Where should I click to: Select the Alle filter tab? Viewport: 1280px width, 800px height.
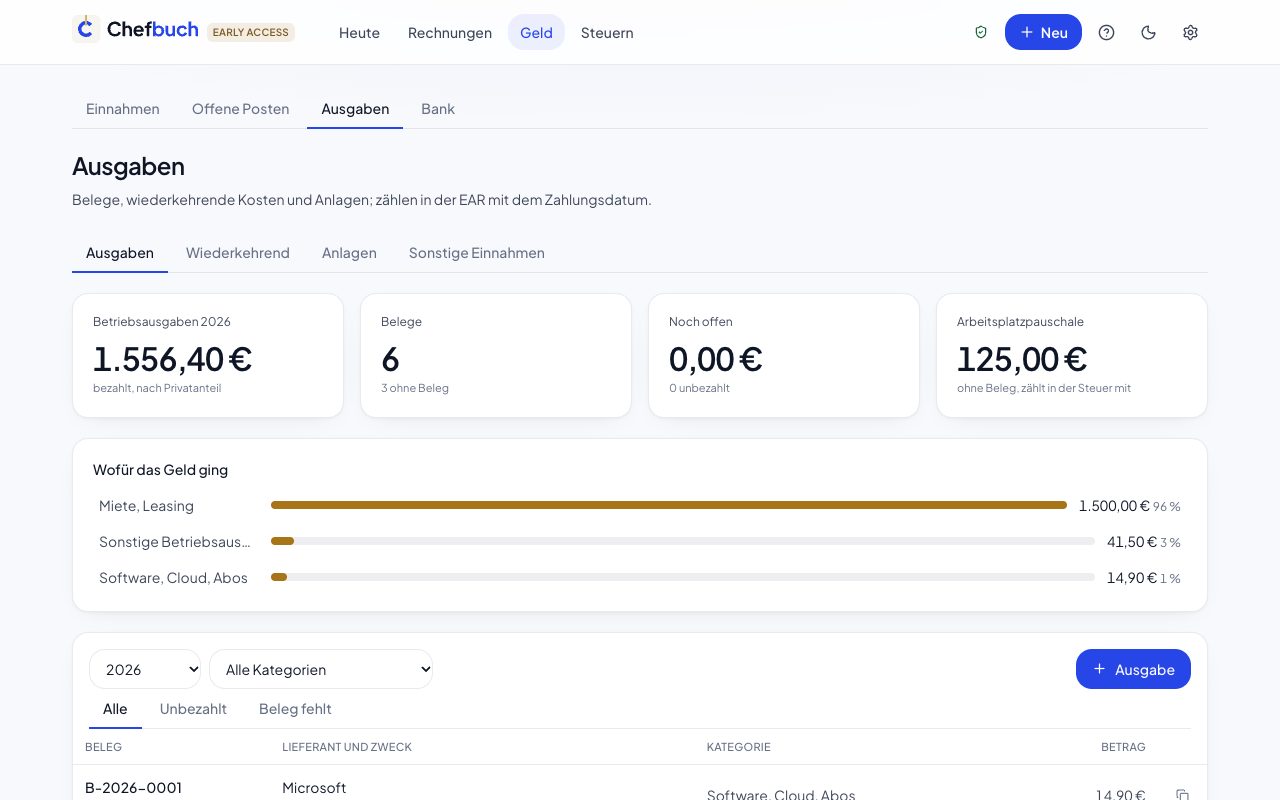115,709
